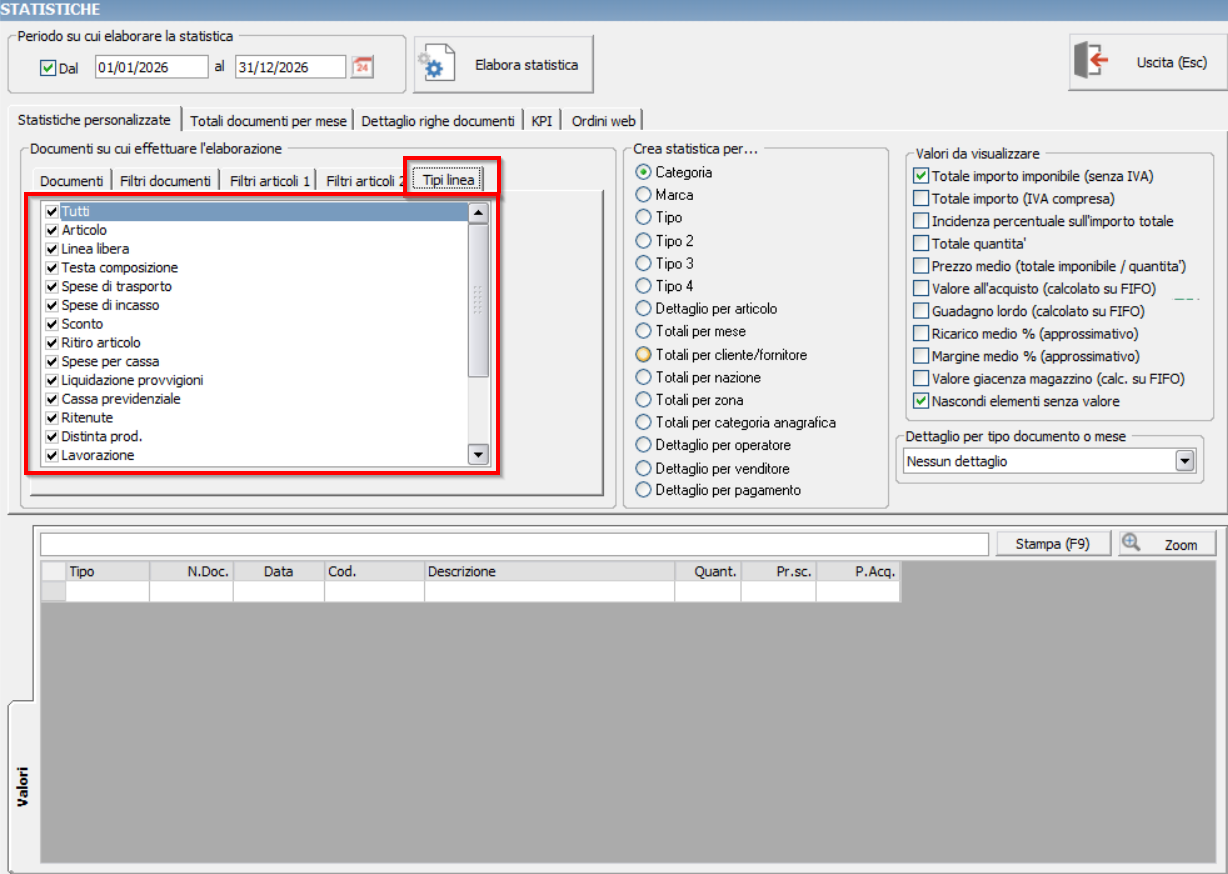Click the start date field 01/01/2026
The width and height of the screenshot is (1228, 874).
coord(152,67)
